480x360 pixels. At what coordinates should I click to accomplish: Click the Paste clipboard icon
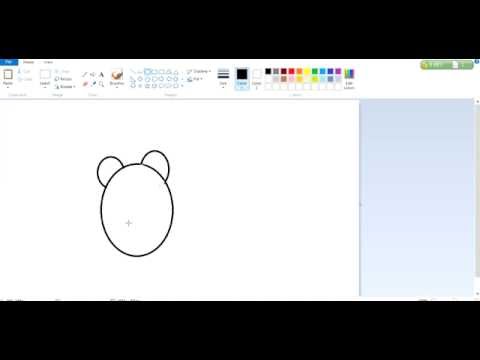[8, 74]
